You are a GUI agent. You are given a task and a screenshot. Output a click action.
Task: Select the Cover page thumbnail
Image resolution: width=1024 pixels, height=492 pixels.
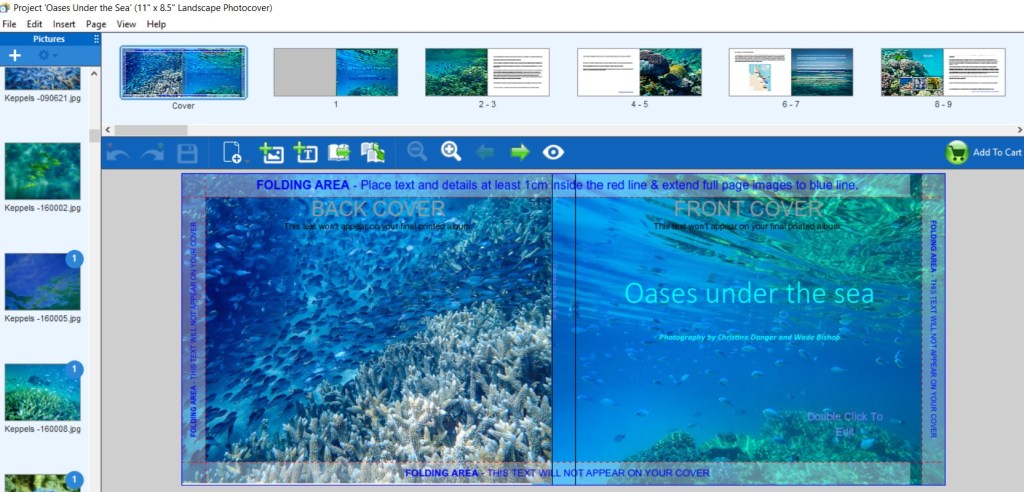[x=183, y=72]
